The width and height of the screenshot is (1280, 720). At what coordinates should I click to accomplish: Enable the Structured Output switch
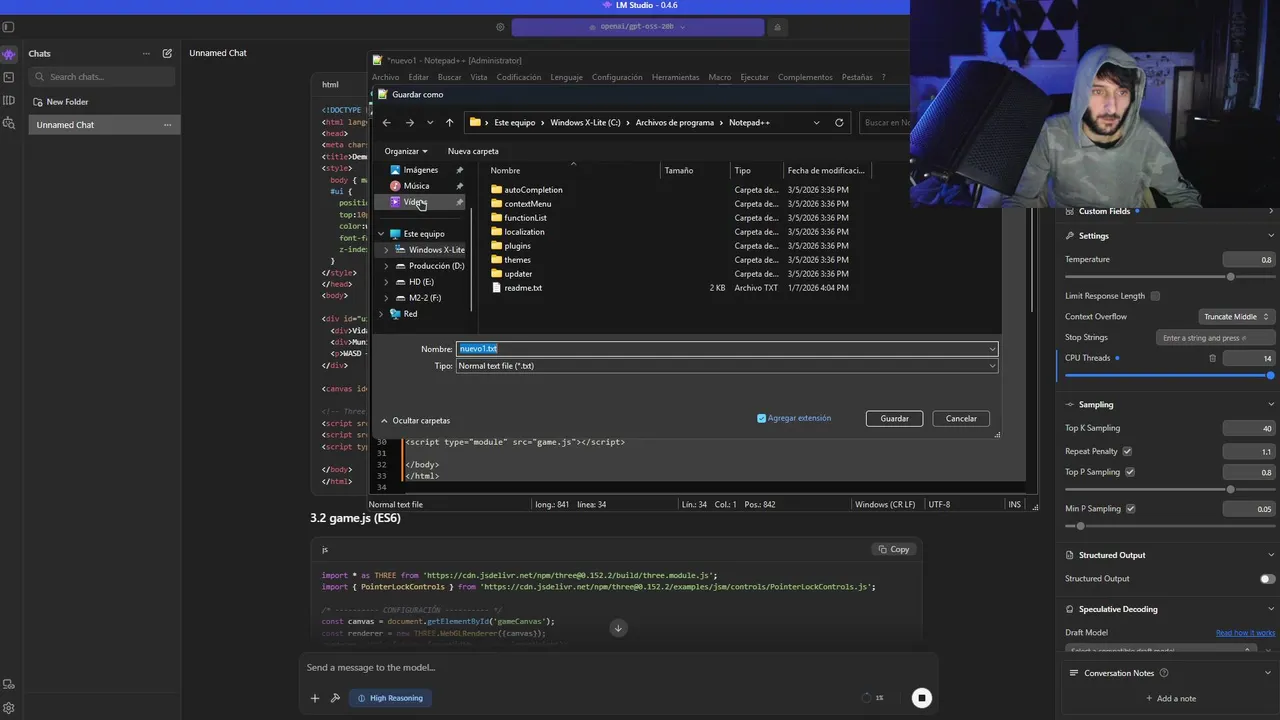click(x=1267, y=579)
